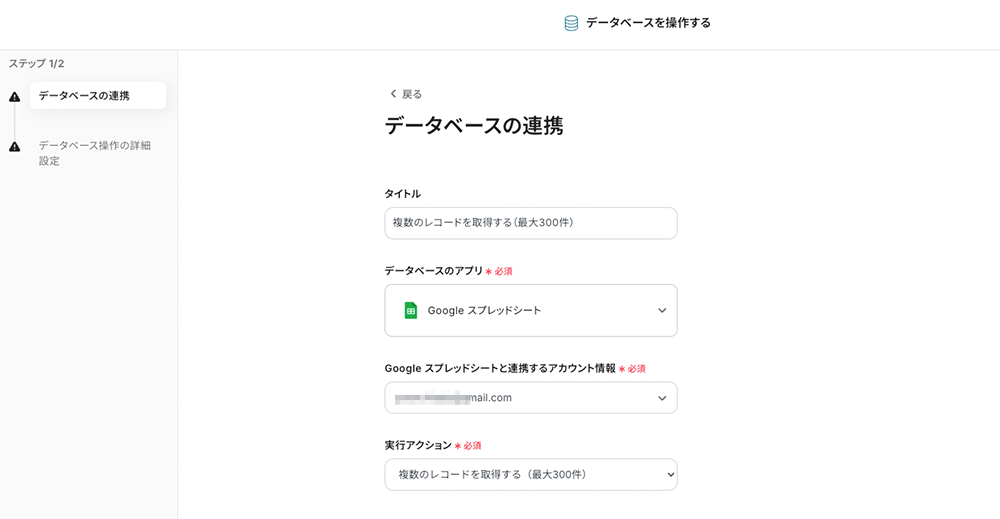Click the red asterisk beside データベースのアプリ label

(x=489, y=271)
